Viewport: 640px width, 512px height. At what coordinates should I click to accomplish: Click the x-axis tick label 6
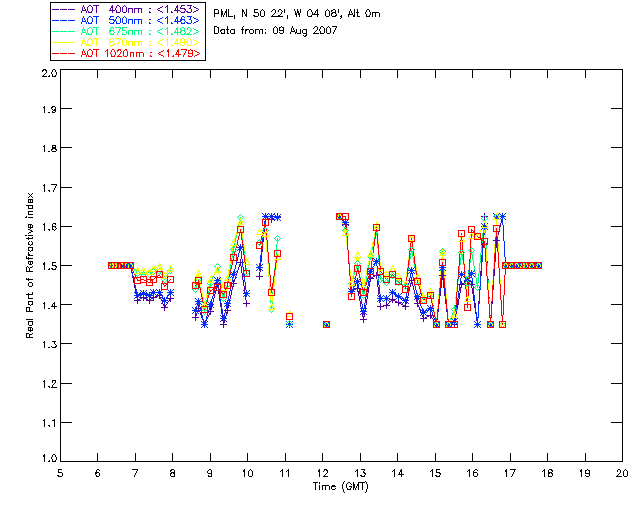98,473
